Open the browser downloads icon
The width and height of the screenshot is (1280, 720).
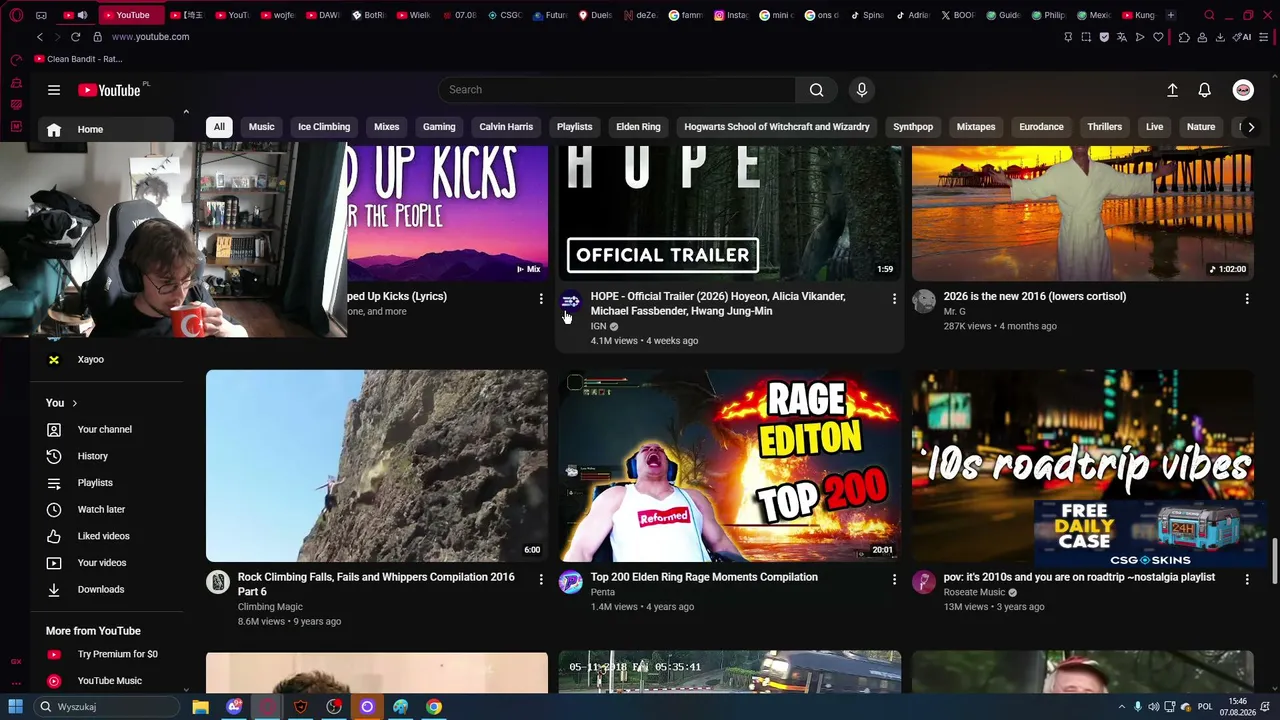[1220, 37]
